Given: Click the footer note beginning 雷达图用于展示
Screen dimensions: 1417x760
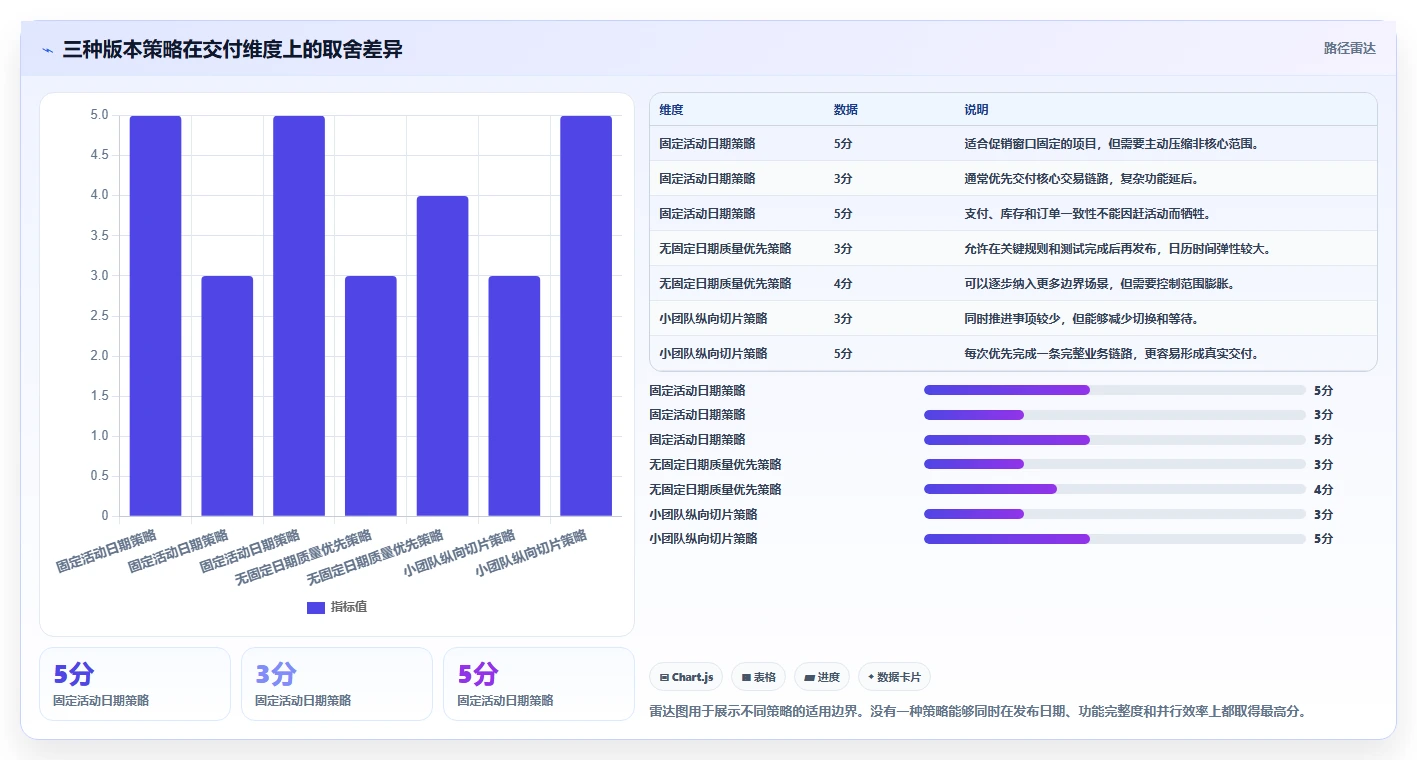Looking at the screenshot, I should [x=978, y=712].
